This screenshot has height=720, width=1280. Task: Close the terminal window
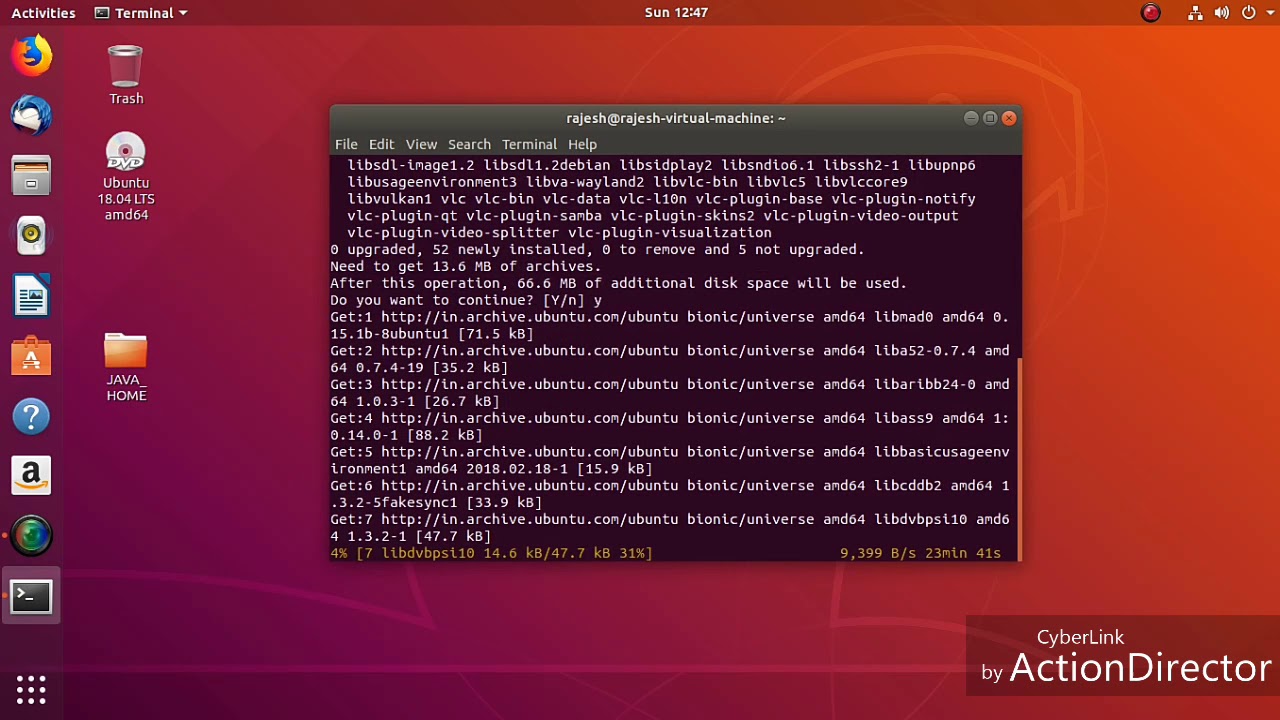(x=1009, y=118)
